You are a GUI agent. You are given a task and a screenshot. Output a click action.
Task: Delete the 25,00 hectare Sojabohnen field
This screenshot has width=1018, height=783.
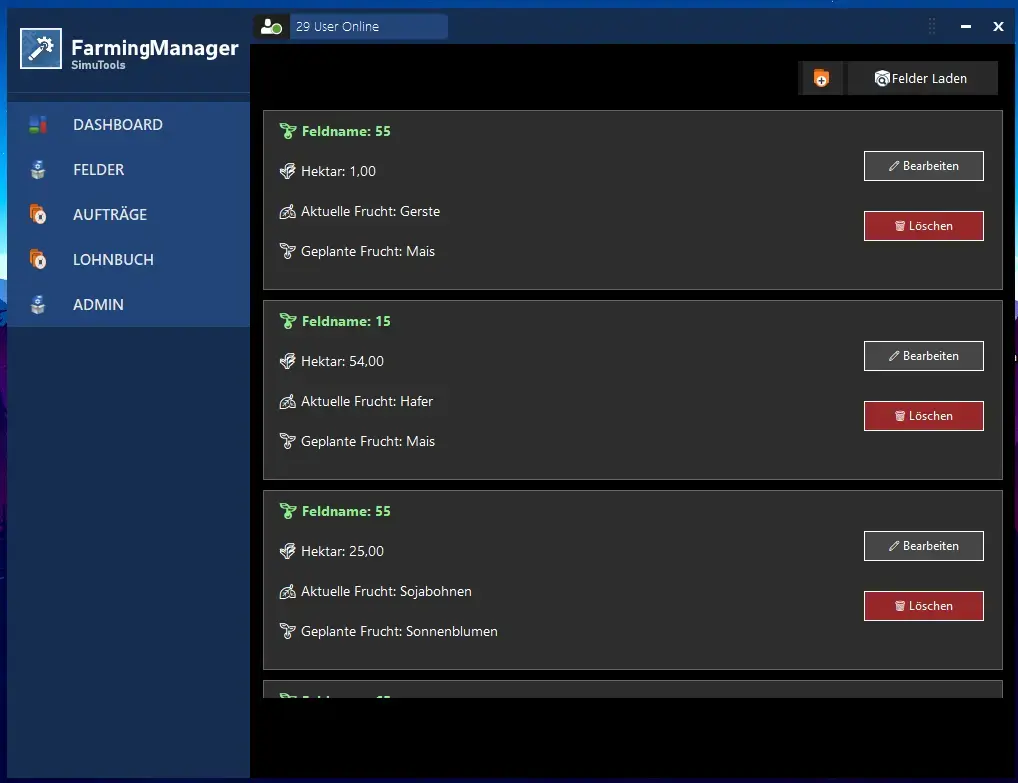(x=923, y=606)
